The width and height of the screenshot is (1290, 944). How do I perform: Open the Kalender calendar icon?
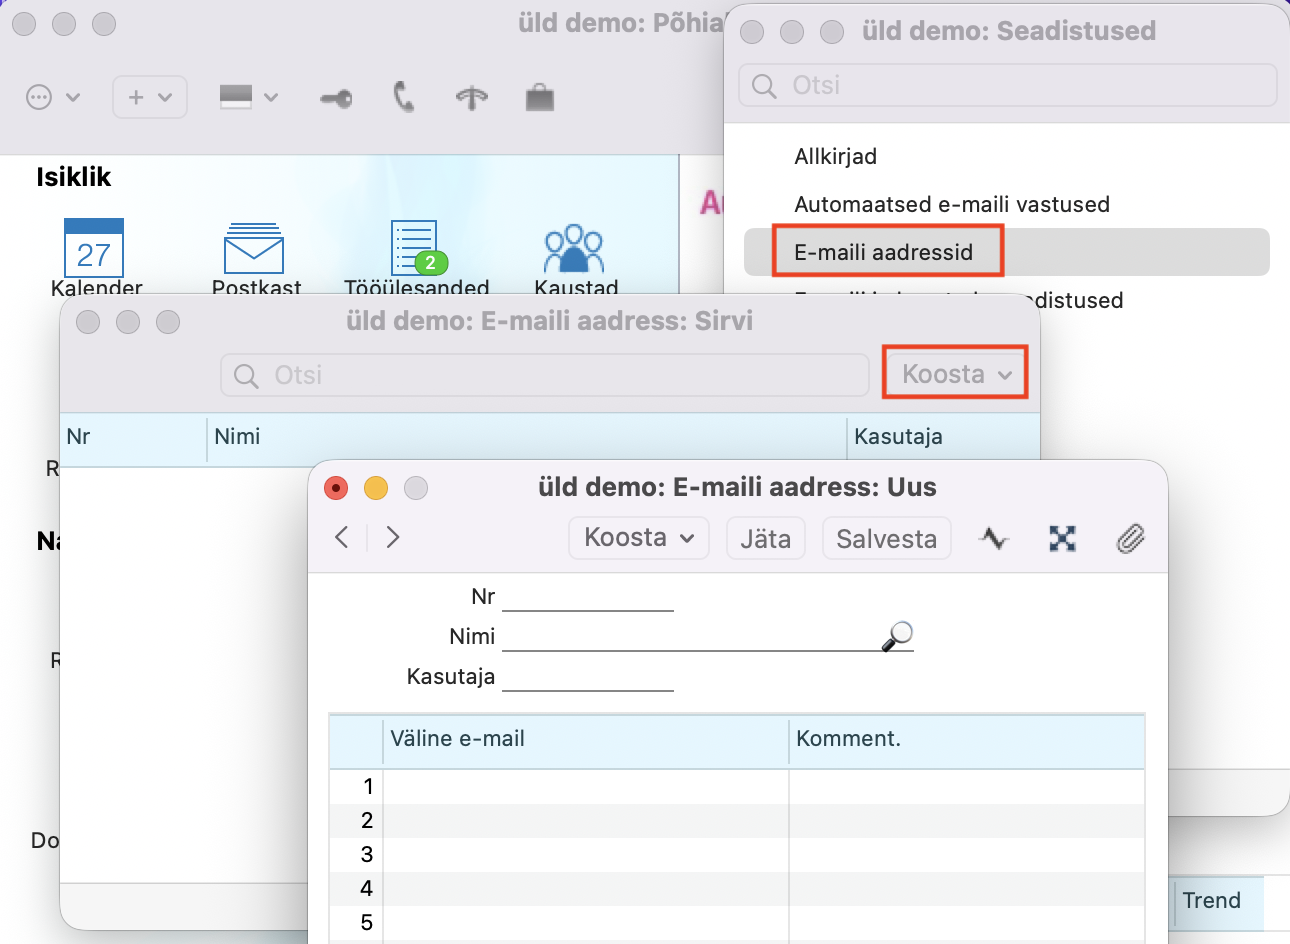click(94, 247)
